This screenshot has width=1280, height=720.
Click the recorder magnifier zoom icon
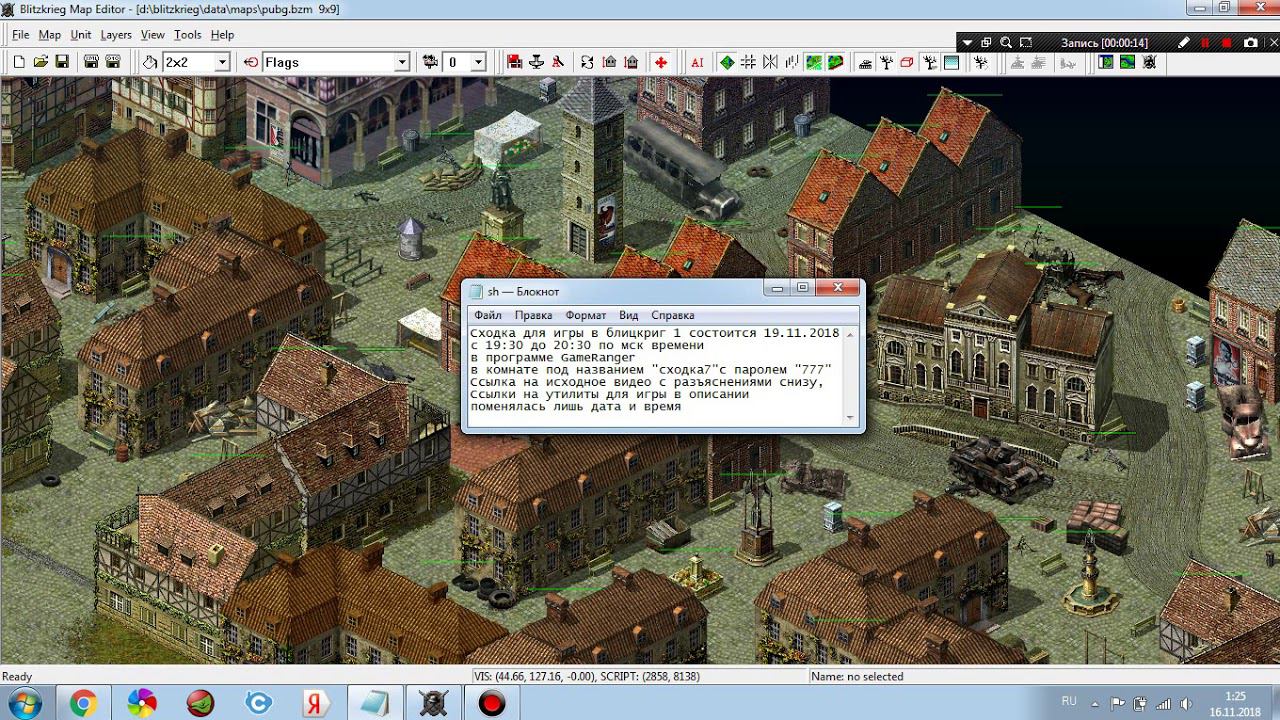(1006, 43)
